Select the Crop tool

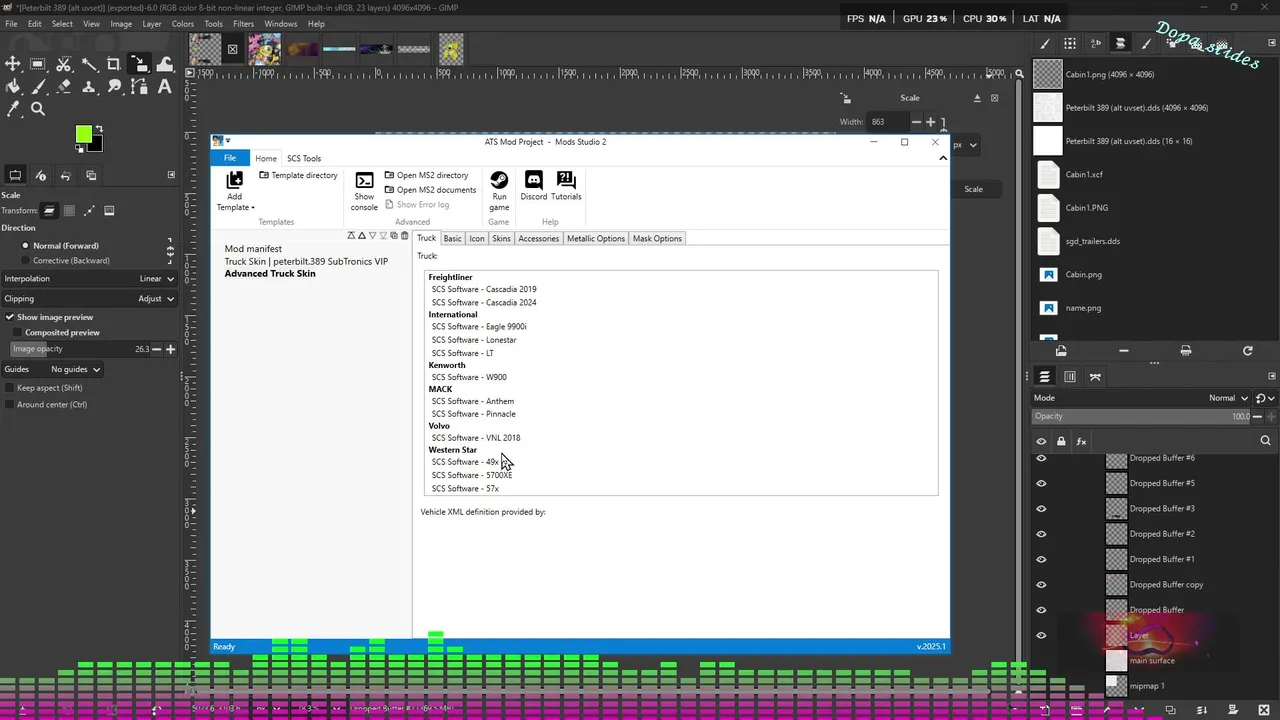pos(114,64)
